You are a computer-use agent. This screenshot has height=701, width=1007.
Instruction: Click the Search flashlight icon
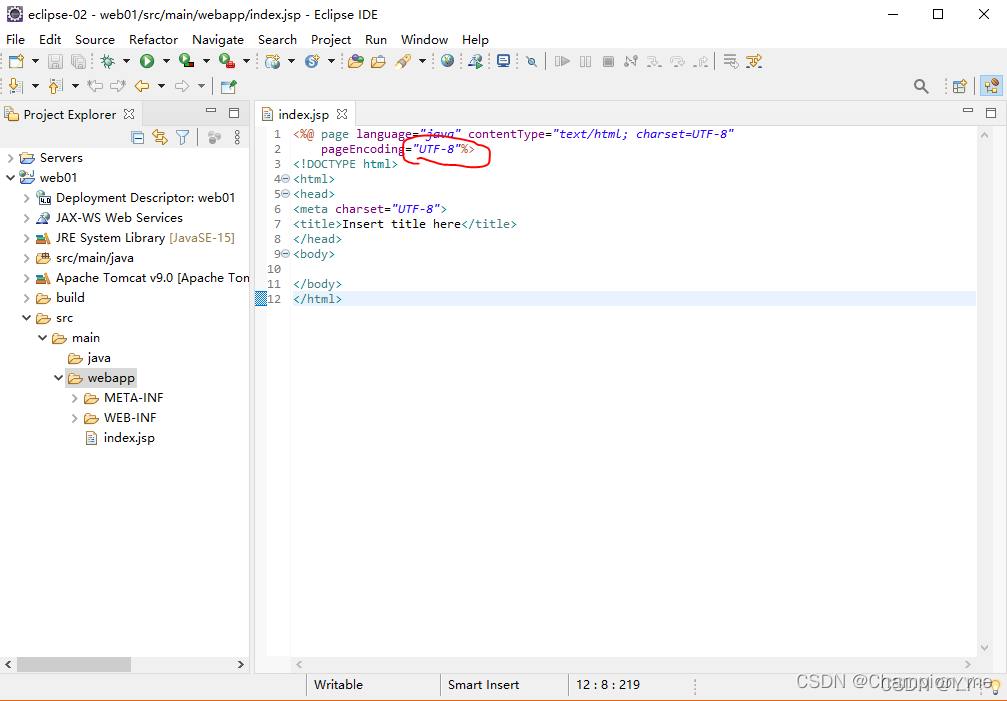point(403,61)
